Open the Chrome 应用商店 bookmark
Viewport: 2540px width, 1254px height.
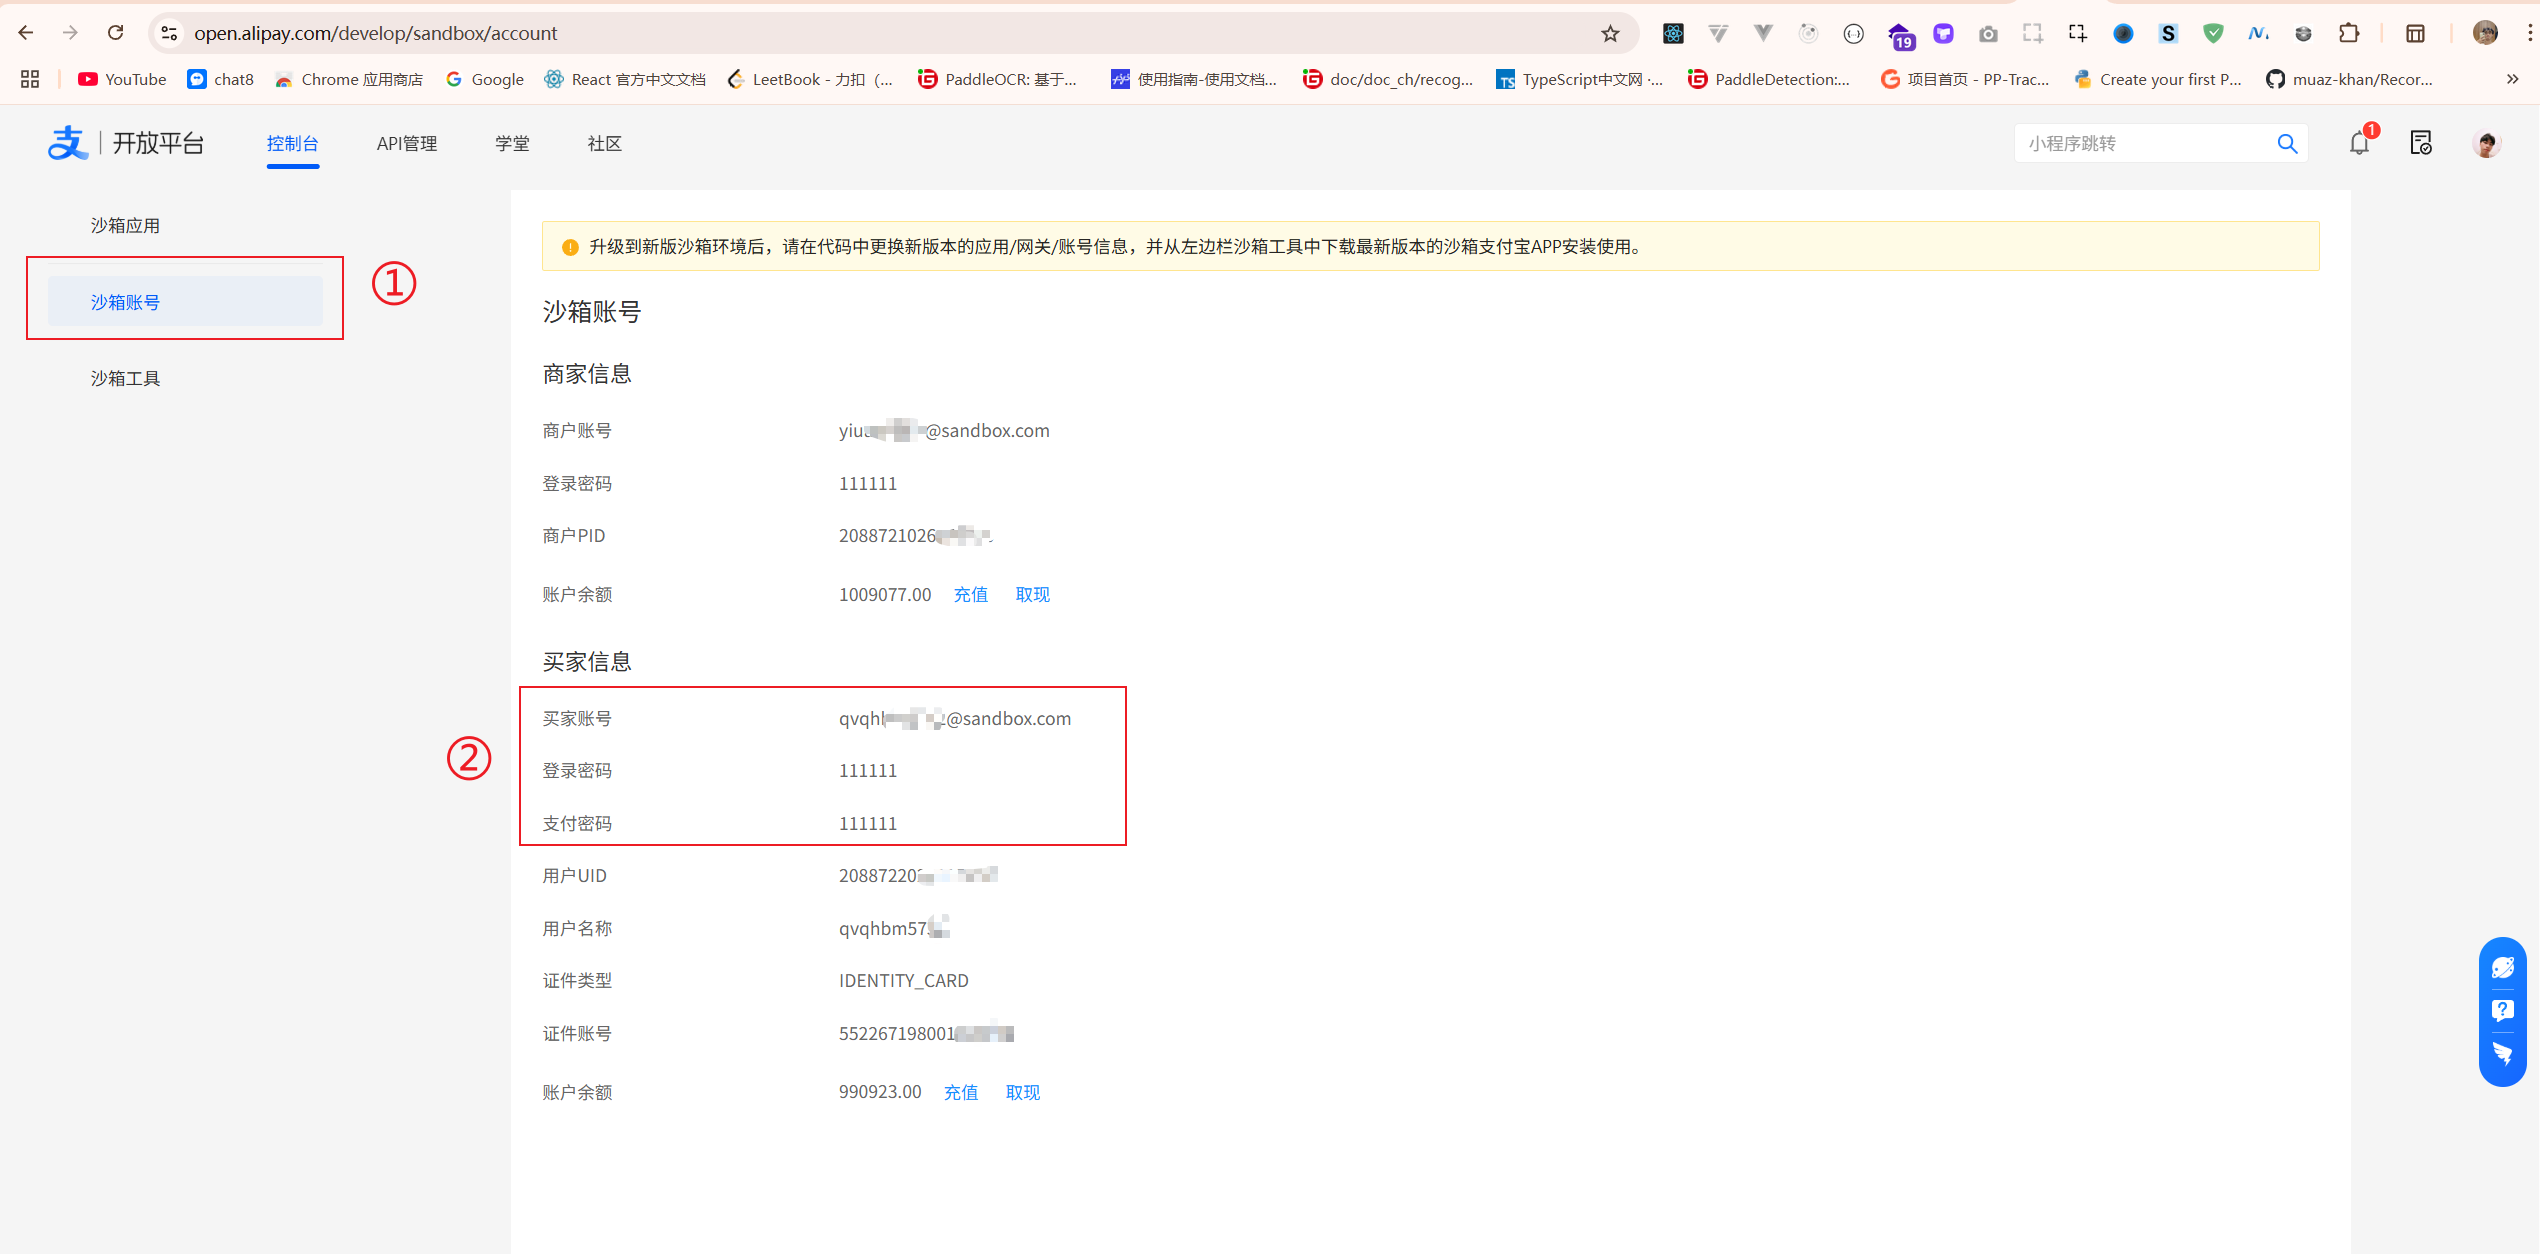[349, 79]
